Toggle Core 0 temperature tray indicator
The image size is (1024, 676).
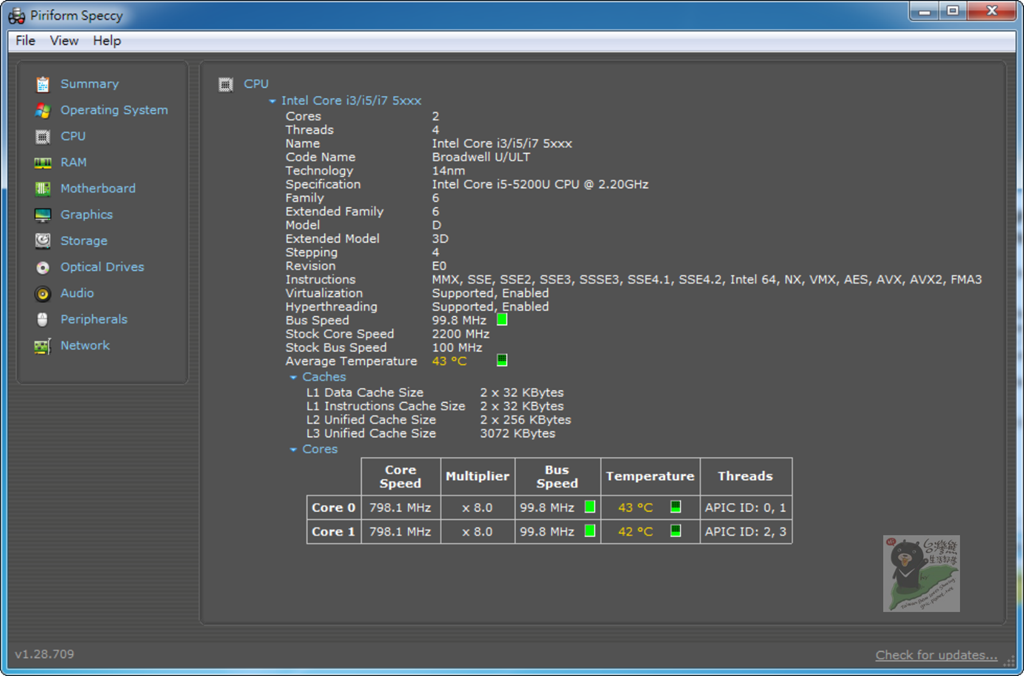pyautogui.click(x=676, y=507)
